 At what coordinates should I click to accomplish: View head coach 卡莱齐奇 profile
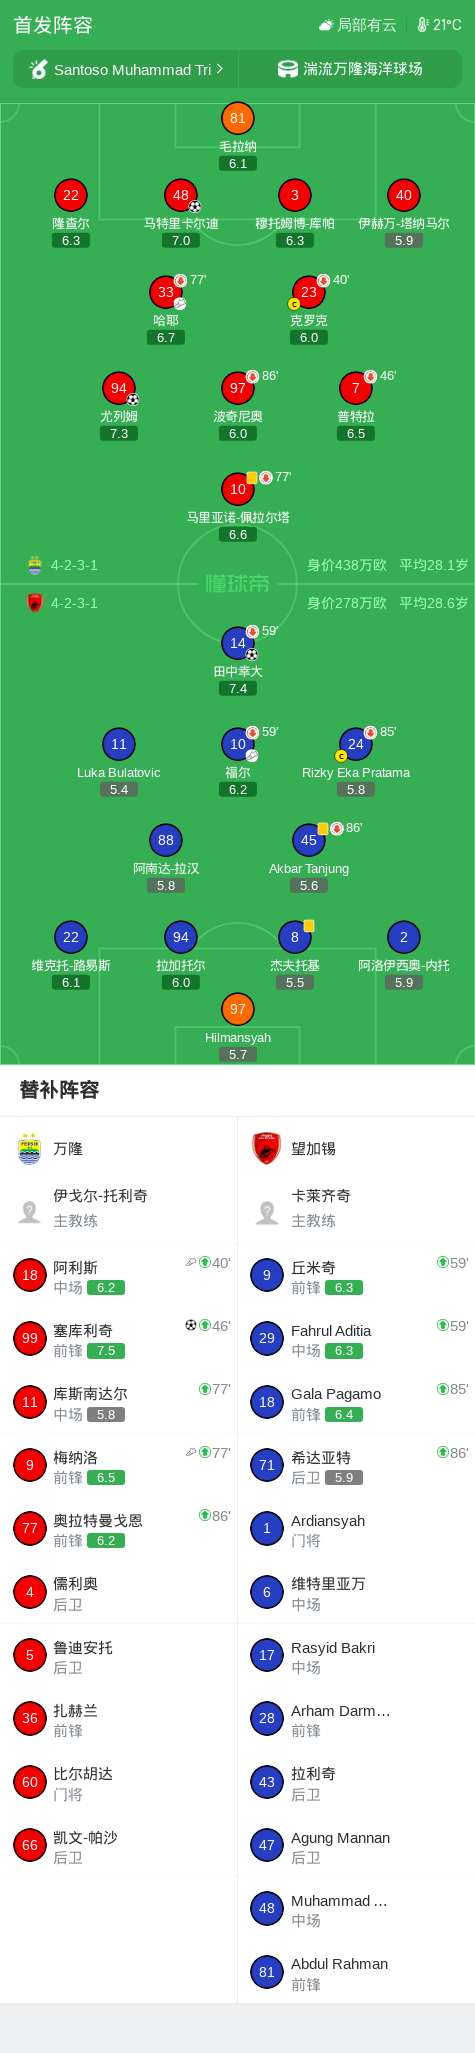[356, 1208]
